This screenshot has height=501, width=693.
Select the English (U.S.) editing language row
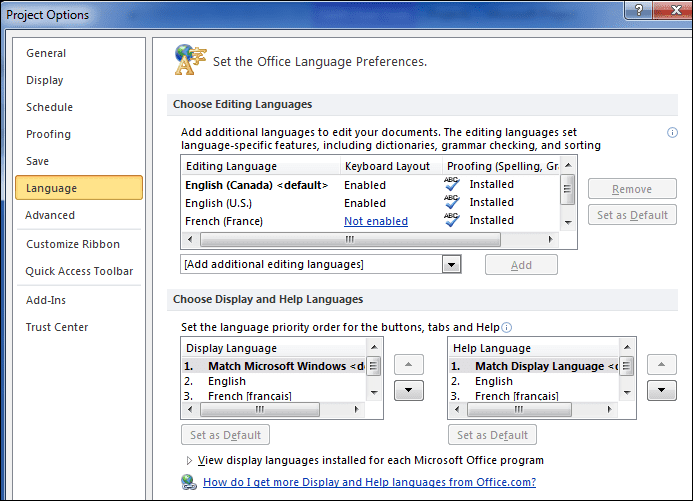click(x=370, y=203)
